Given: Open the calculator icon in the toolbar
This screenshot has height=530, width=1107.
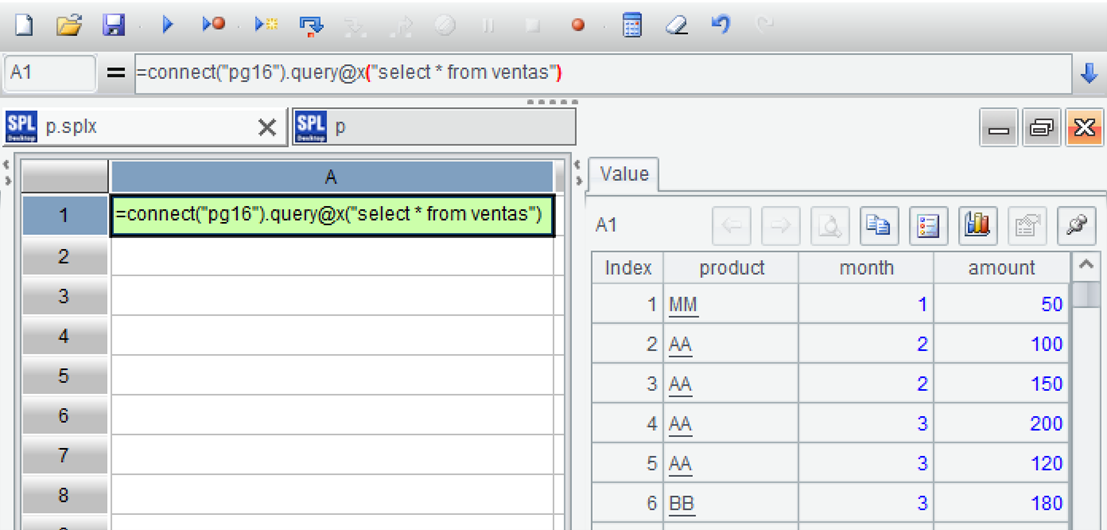Looking at the screenshot, I should pyautogui.click(x=632, y=25).
